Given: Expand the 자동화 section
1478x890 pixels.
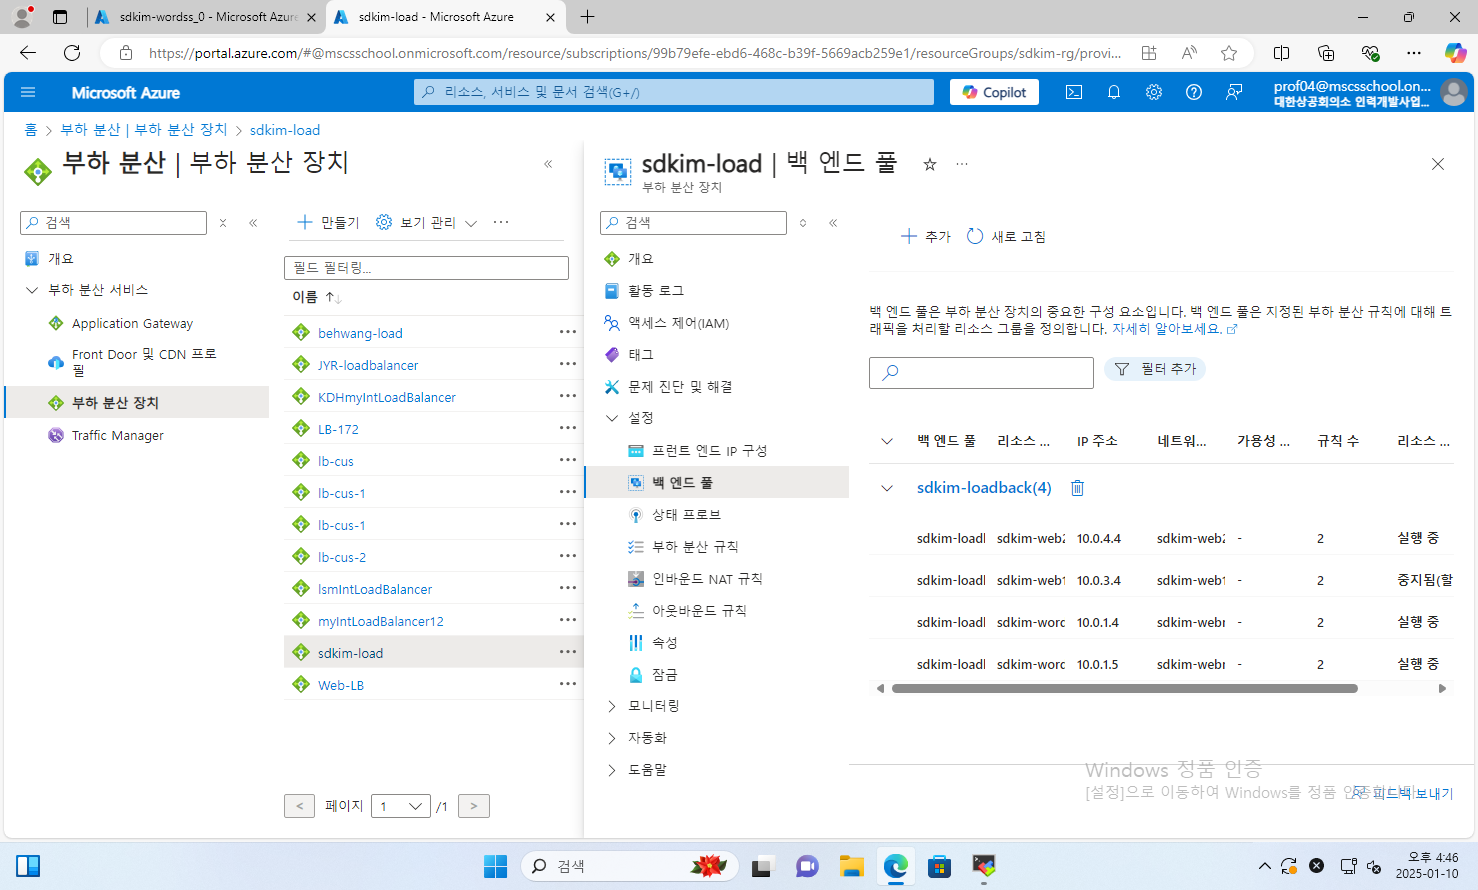Looking at the screenshot, I should tap(612, 738).
